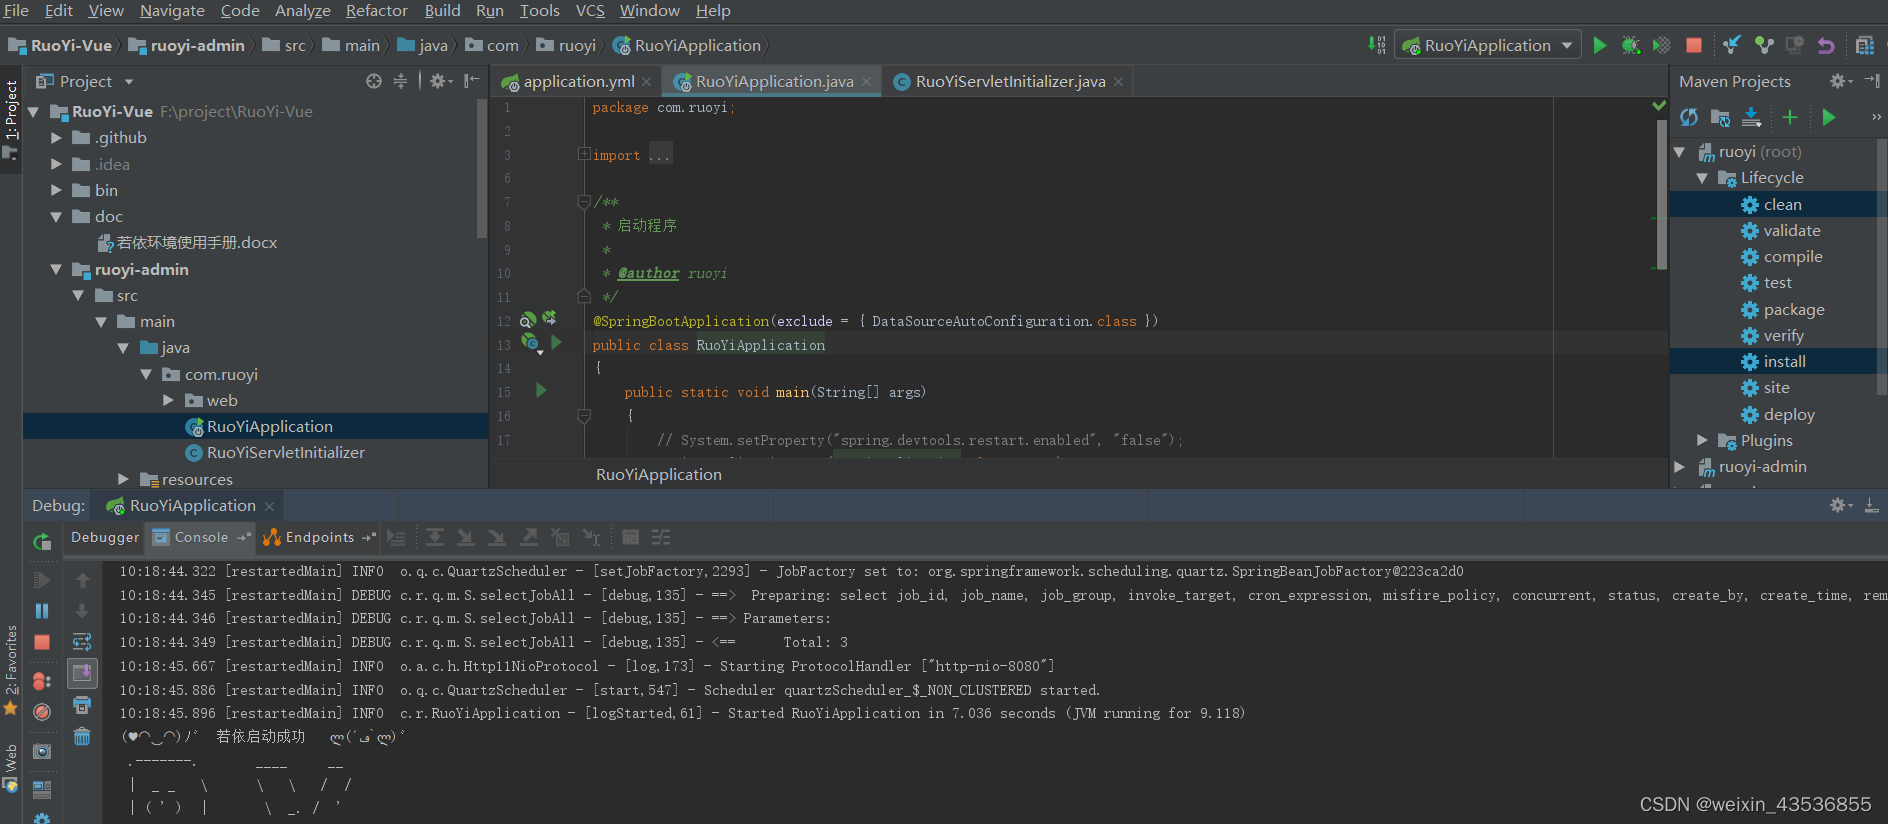Image resolution: width=1888 pixels, height=824 pixels.
Task: Collapse the ruoyi-admin module in Project tree
Action: 56,270
